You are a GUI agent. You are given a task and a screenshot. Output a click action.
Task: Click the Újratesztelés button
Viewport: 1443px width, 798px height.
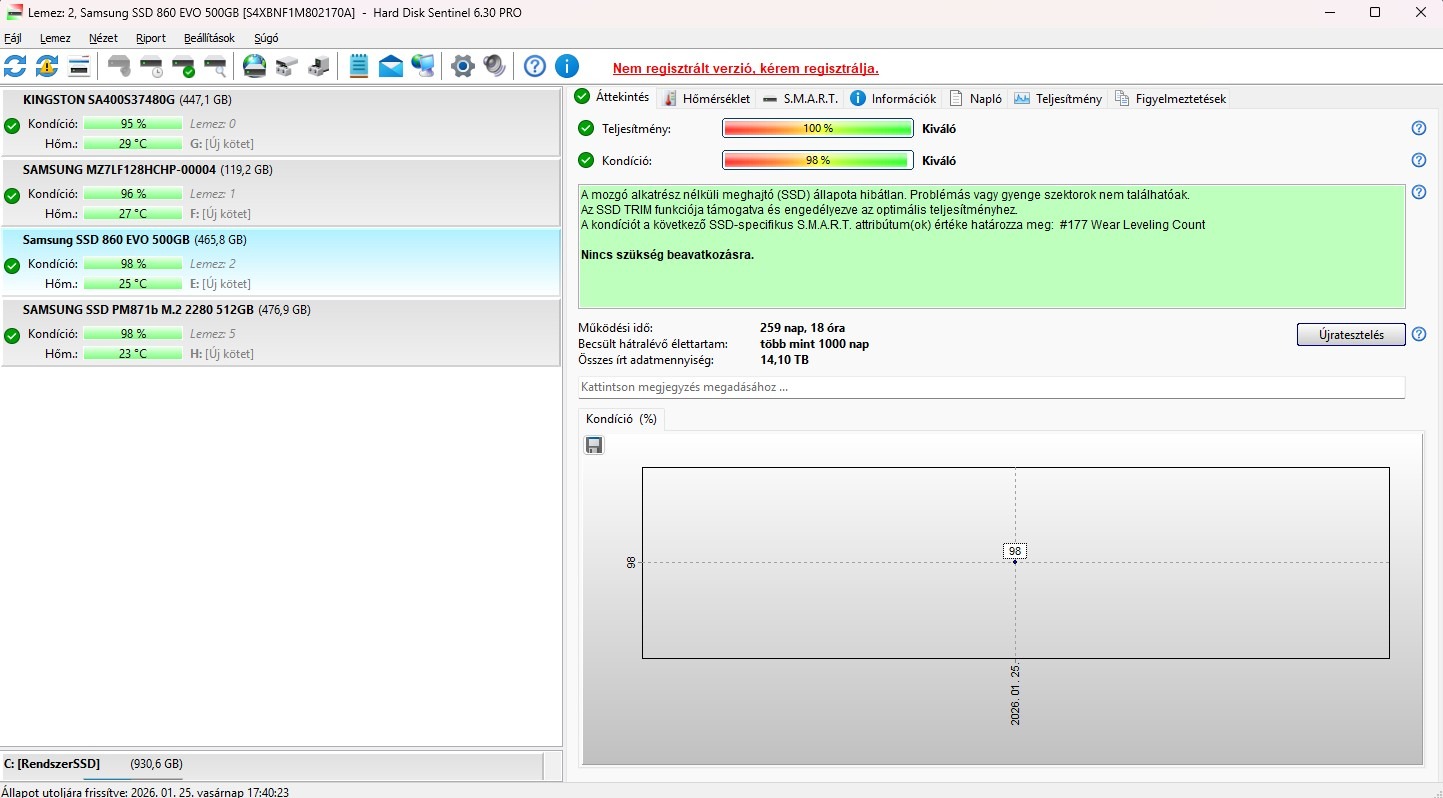coord(1351,334)
